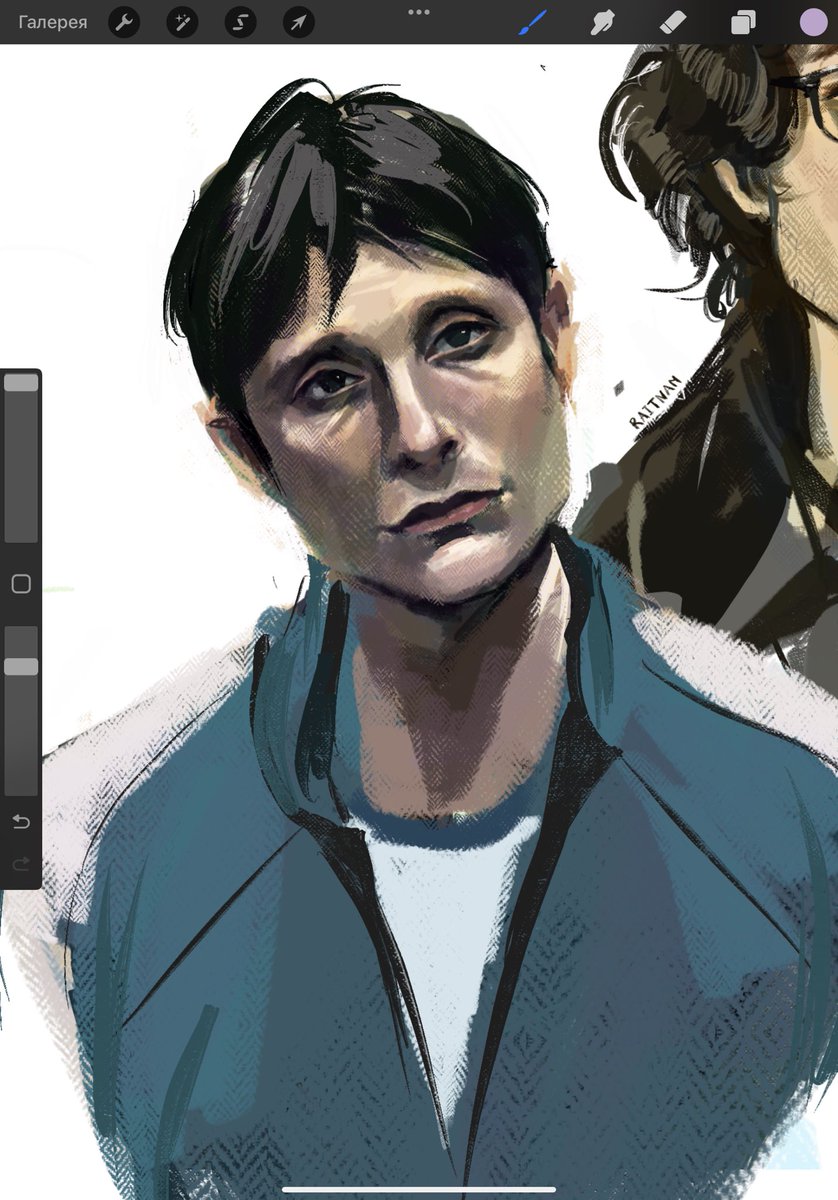Activate the Transform arrow tool
Viewport: 838px width, 1200px height.
(x=298, y=22)
